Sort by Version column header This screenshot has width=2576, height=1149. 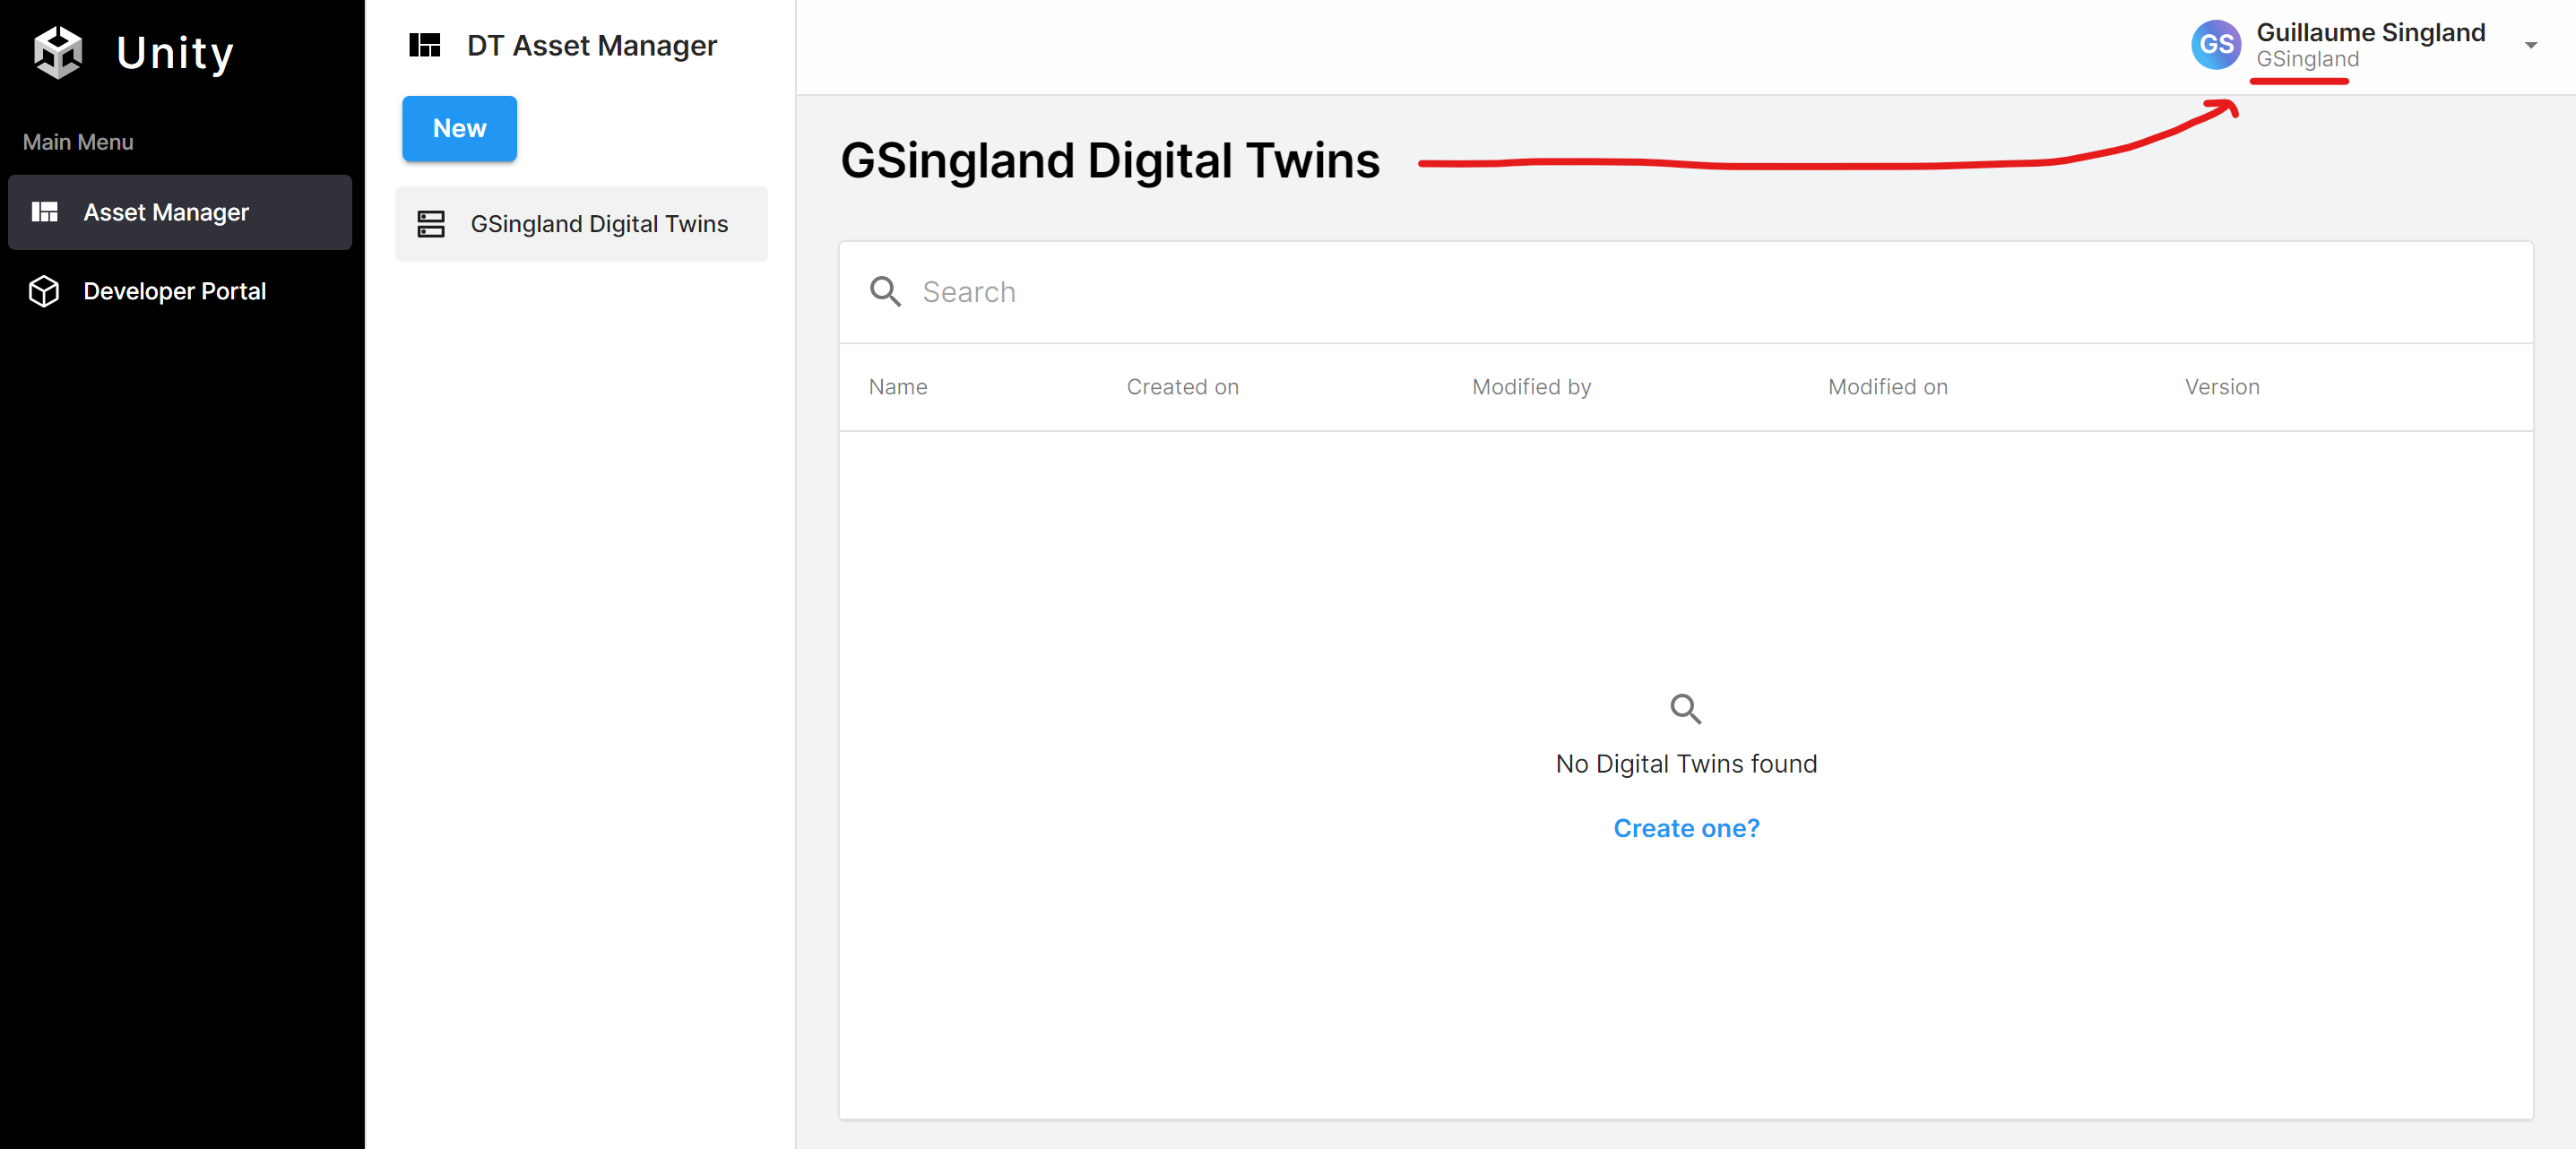(2221, 387)
